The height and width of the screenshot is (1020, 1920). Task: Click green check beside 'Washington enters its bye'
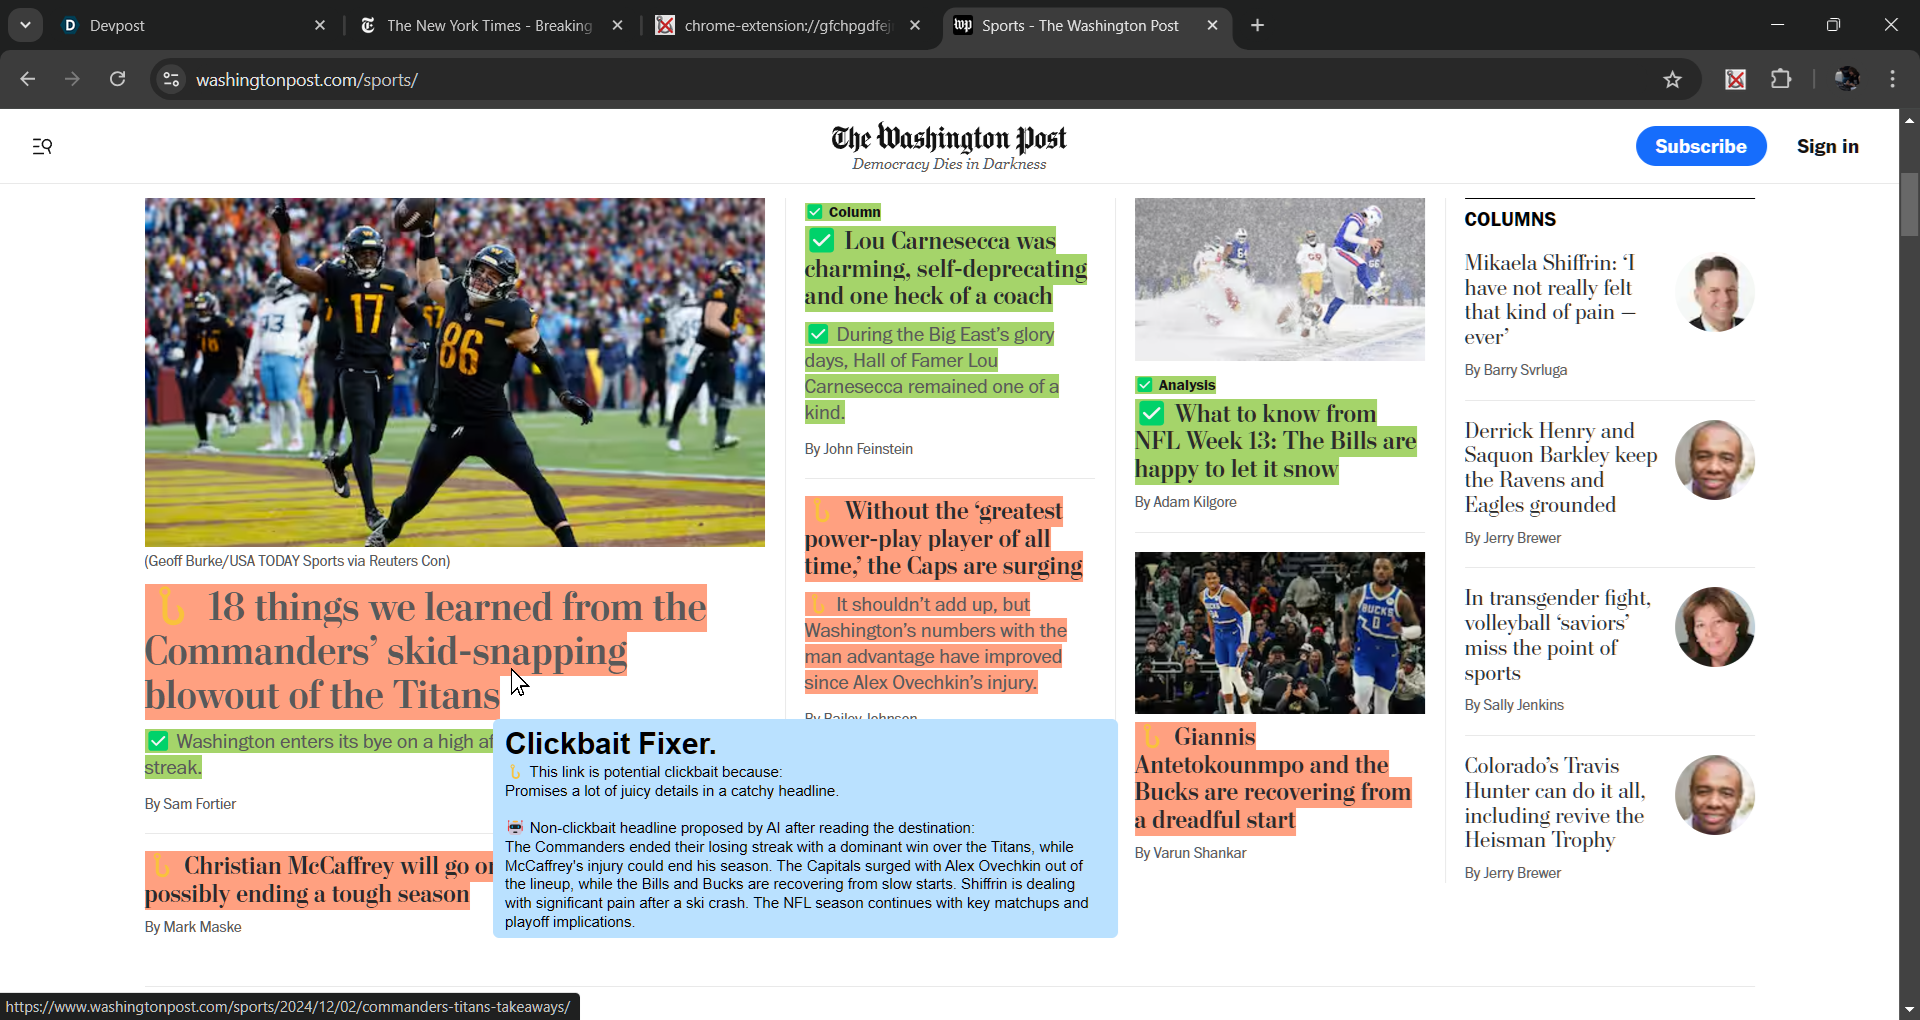click(x=158, y=741)
